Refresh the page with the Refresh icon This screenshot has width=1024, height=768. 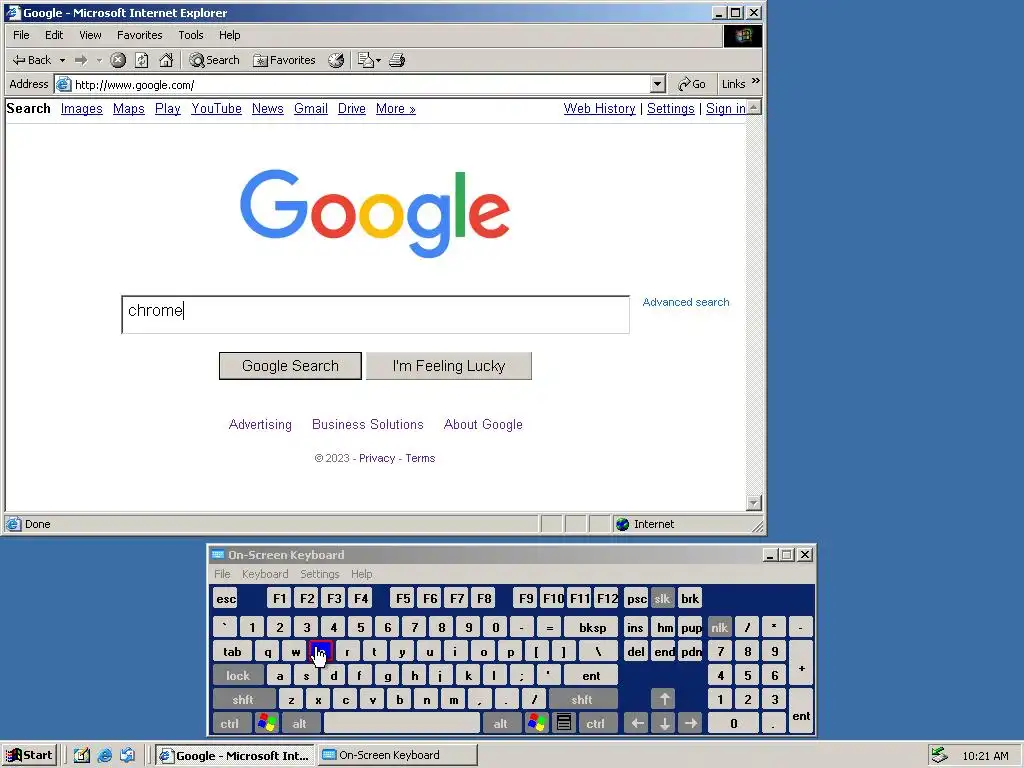142,60
